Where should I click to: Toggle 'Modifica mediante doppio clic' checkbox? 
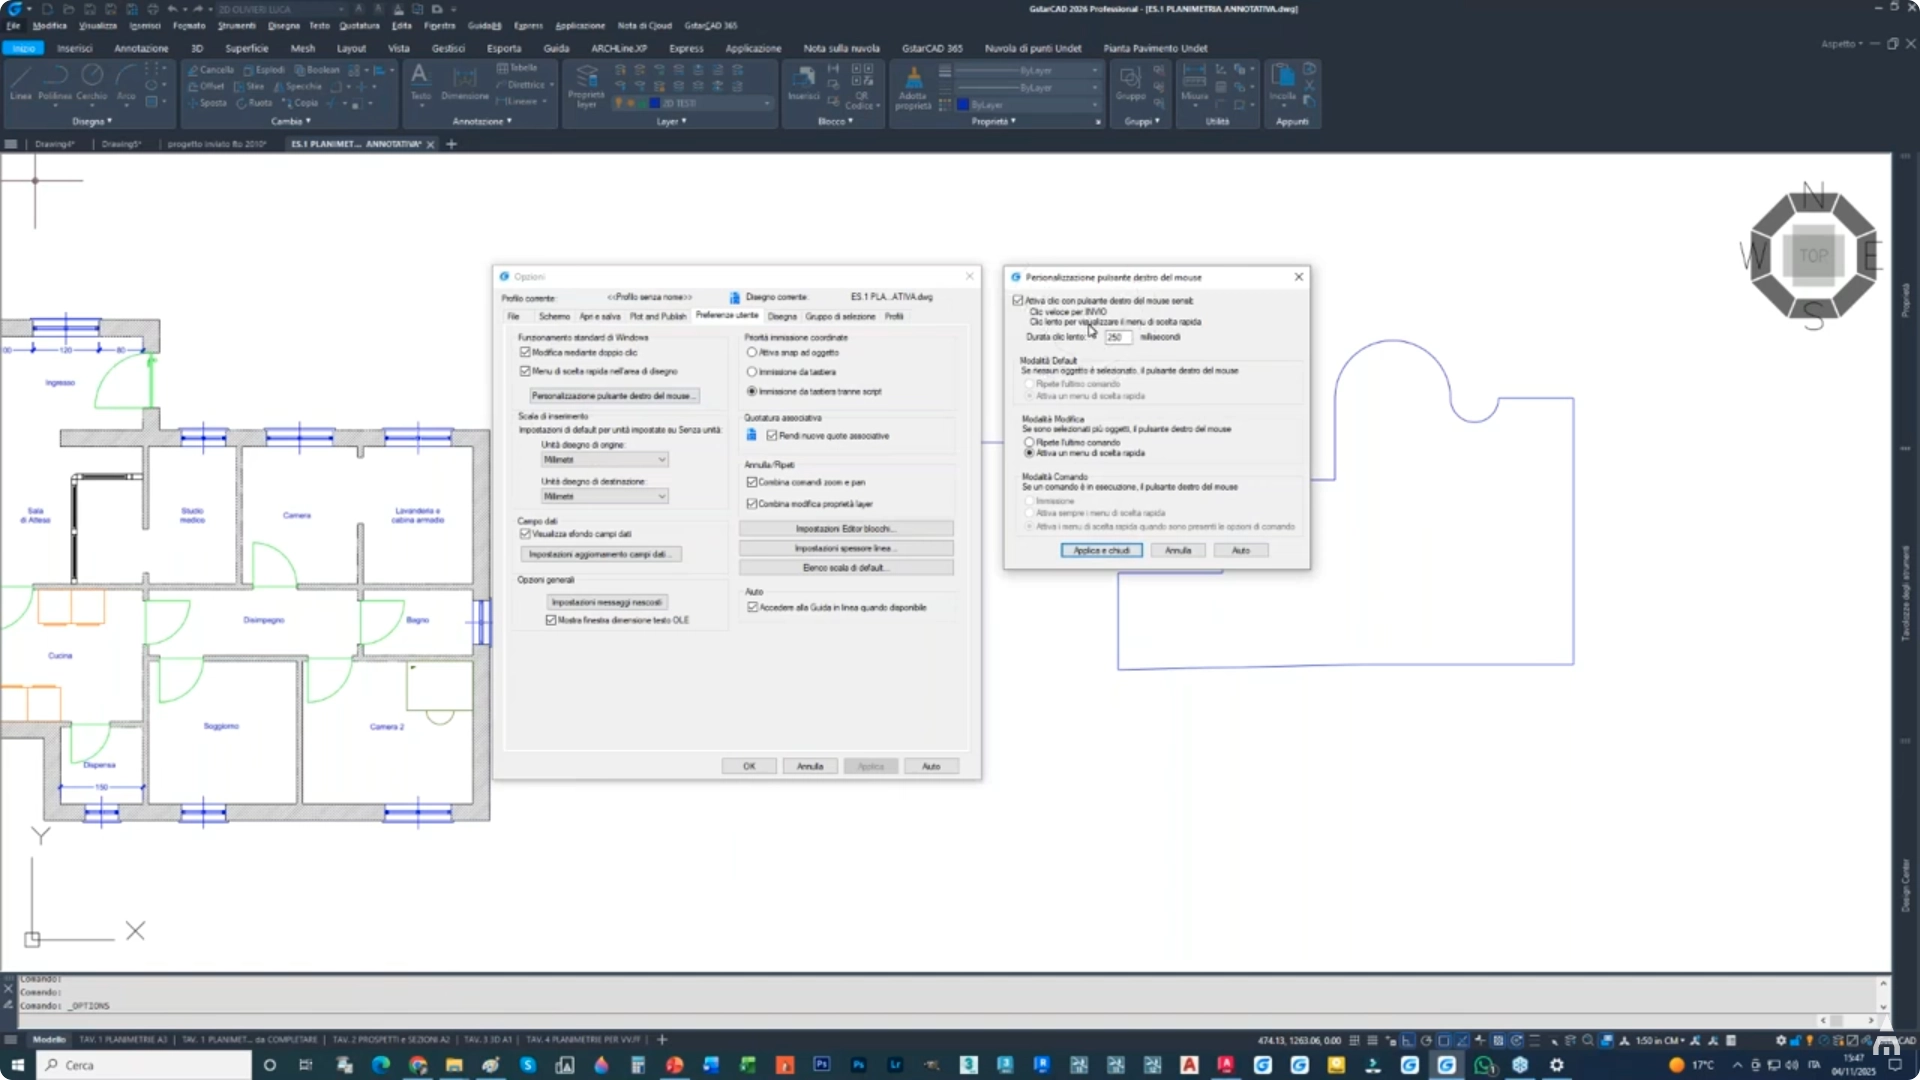(x=525, y=352)
